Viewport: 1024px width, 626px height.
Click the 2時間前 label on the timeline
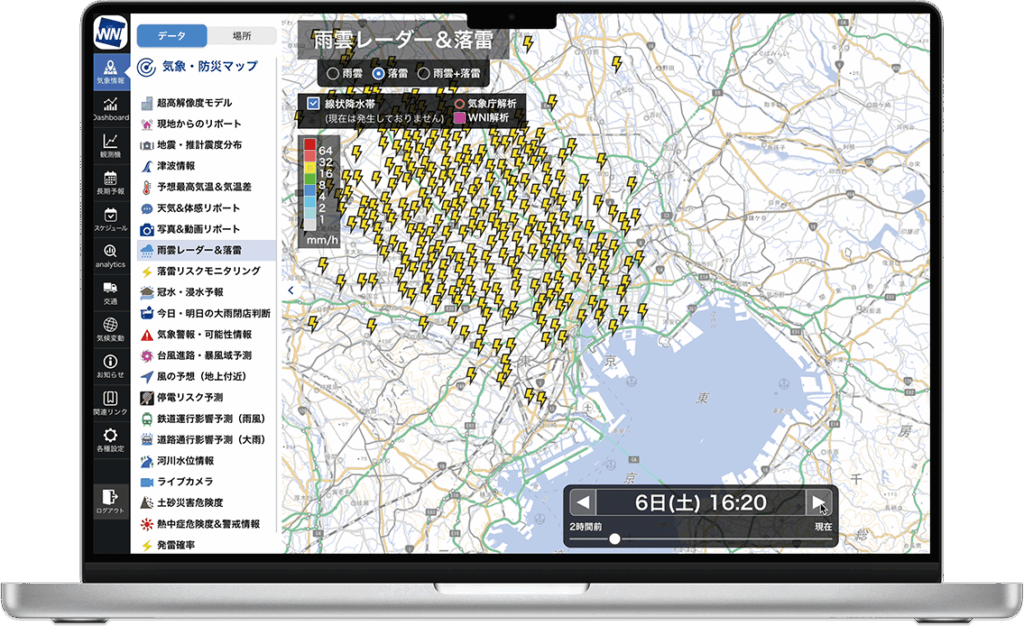click(586, 526)
